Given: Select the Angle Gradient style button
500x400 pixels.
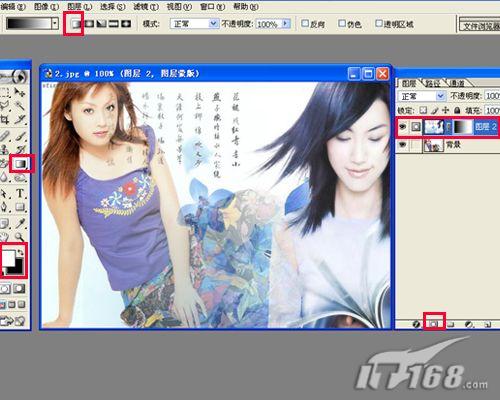Looking at the screenshot, I should pos(101,24).
